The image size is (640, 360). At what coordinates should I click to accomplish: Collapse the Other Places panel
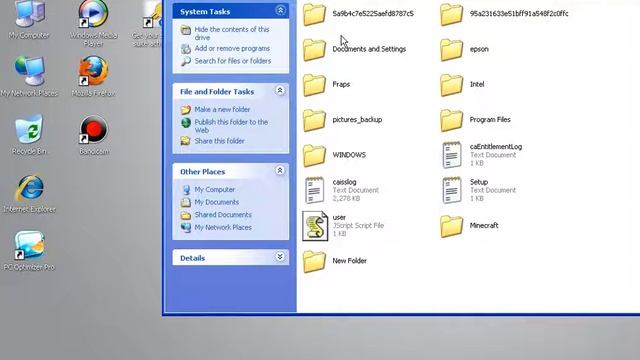coord(280,171)
